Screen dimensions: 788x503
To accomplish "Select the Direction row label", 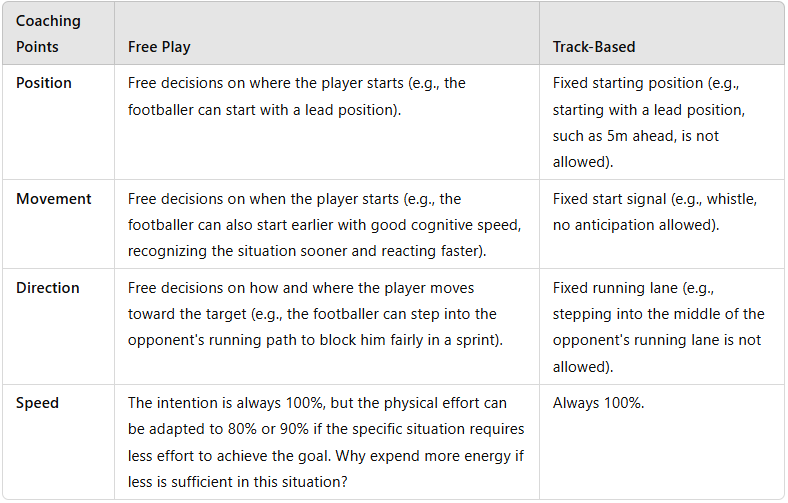I will pos(48,288).
